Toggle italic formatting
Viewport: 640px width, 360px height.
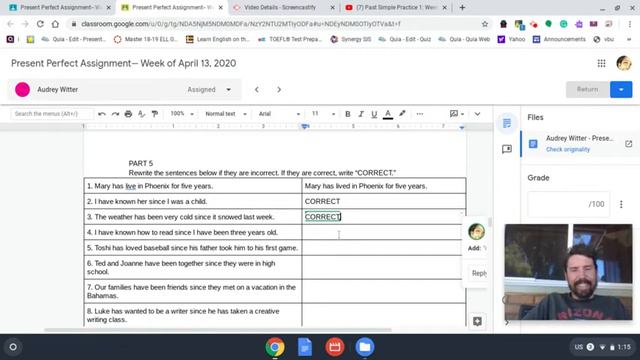(360, 114)
